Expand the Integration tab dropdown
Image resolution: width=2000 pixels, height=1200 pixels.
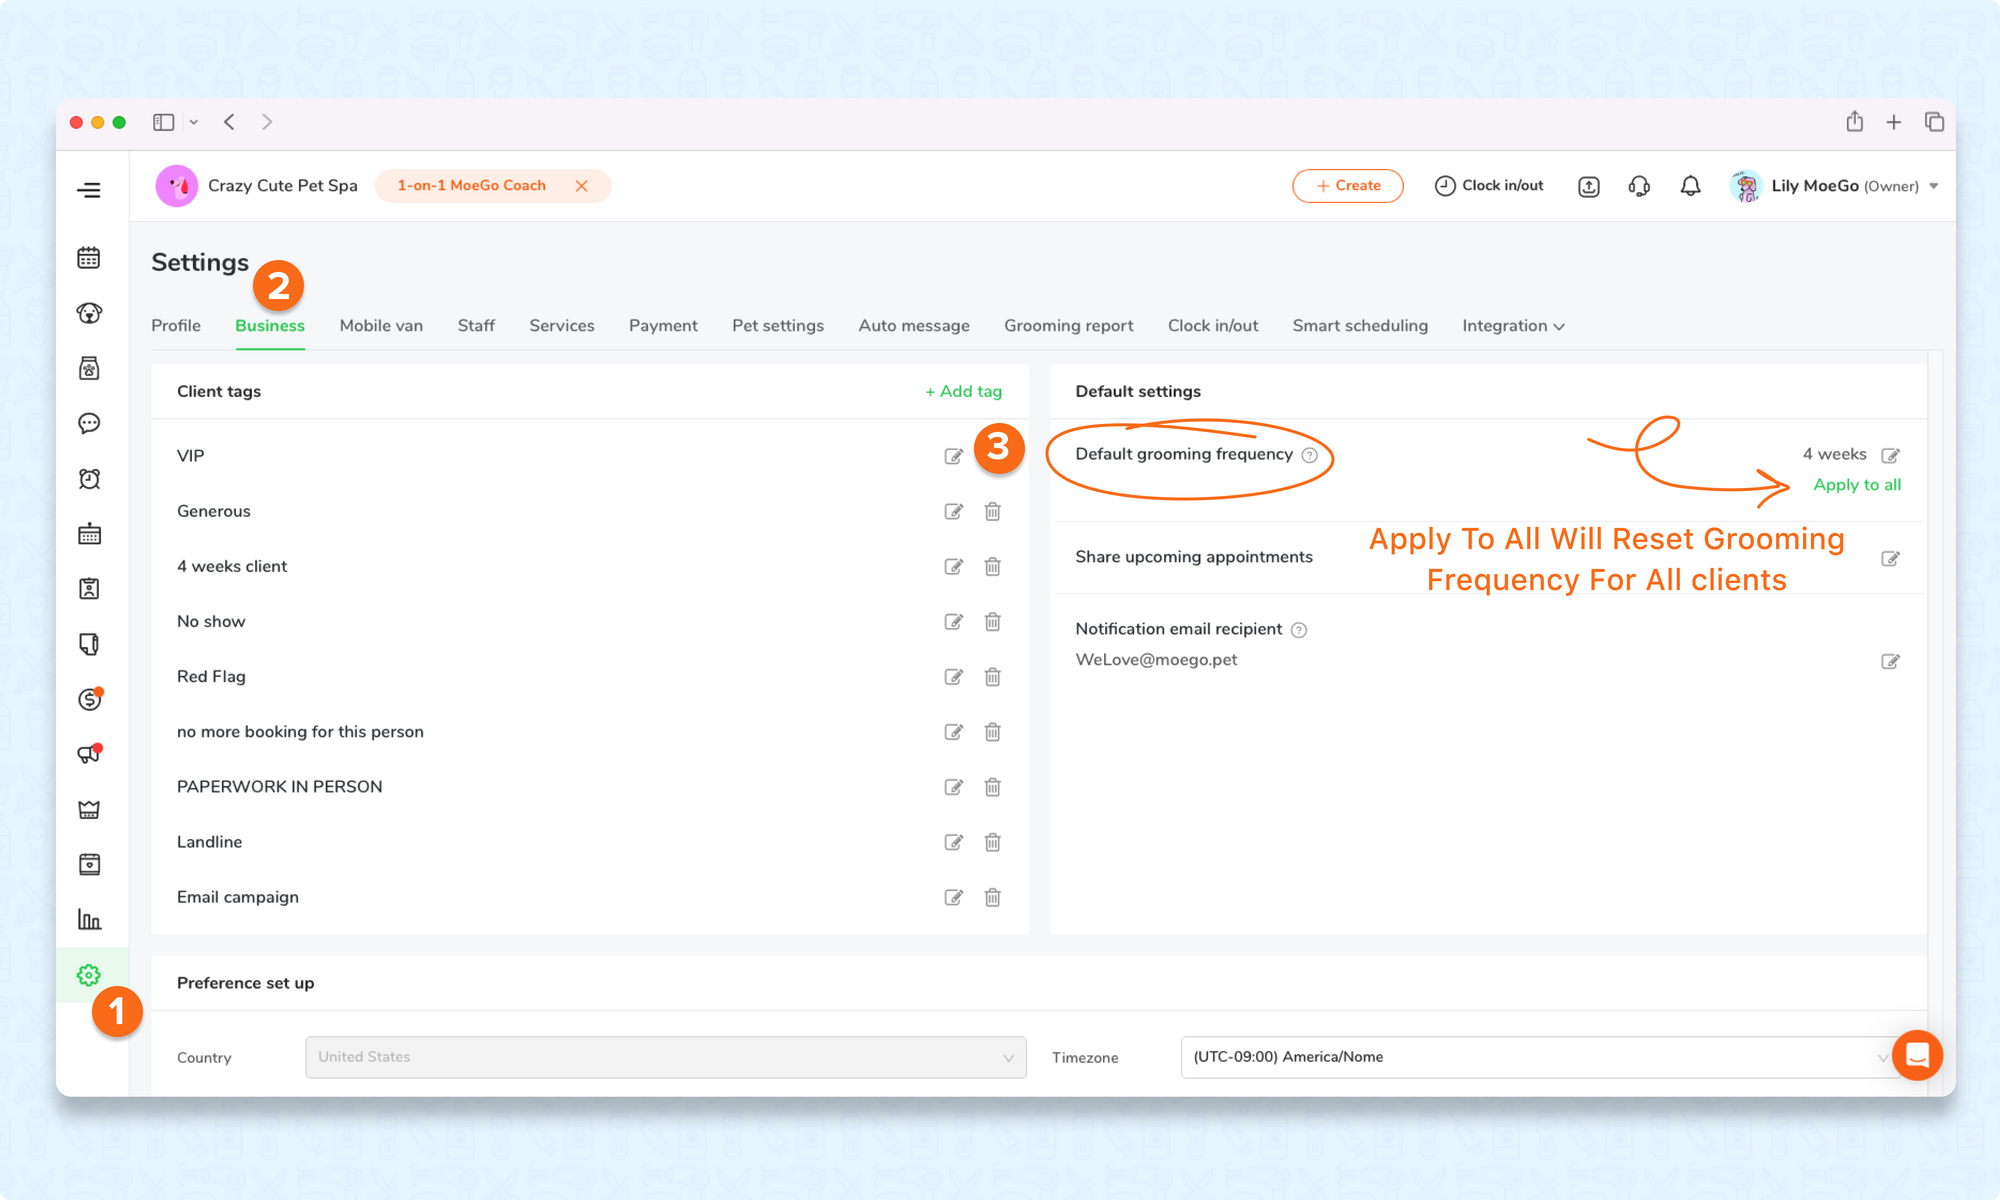(x=1513, y=326)
